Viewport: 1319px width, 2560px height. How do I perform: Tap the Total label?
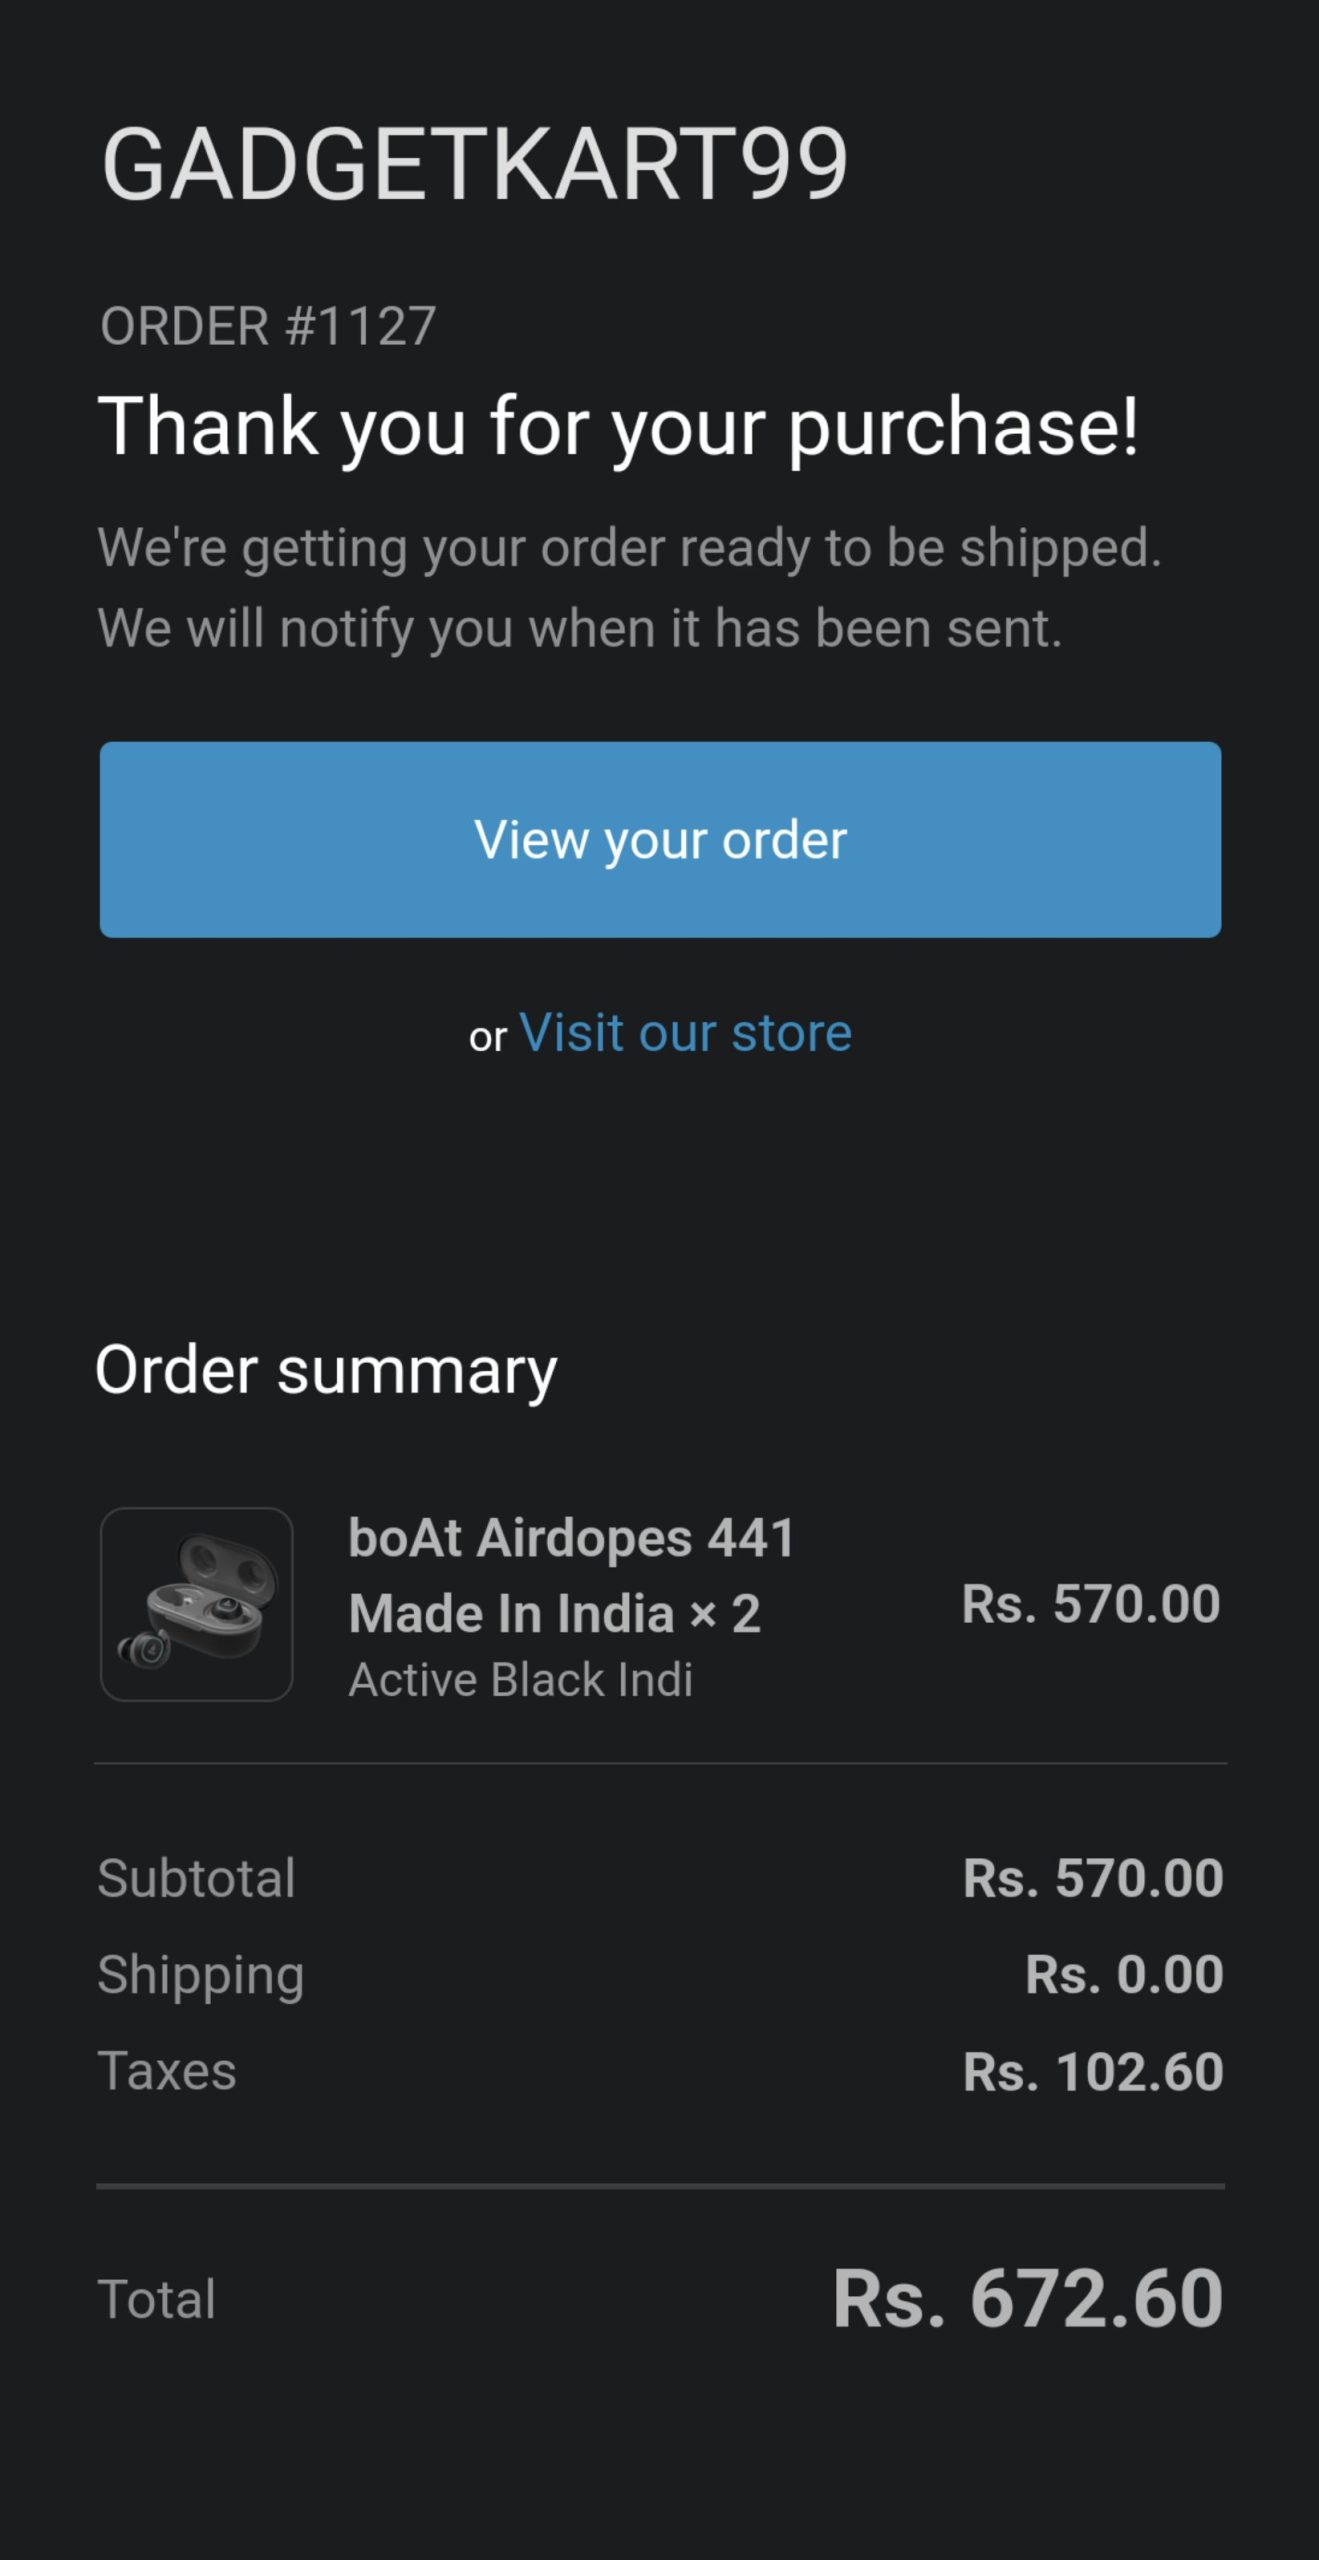157,2299
